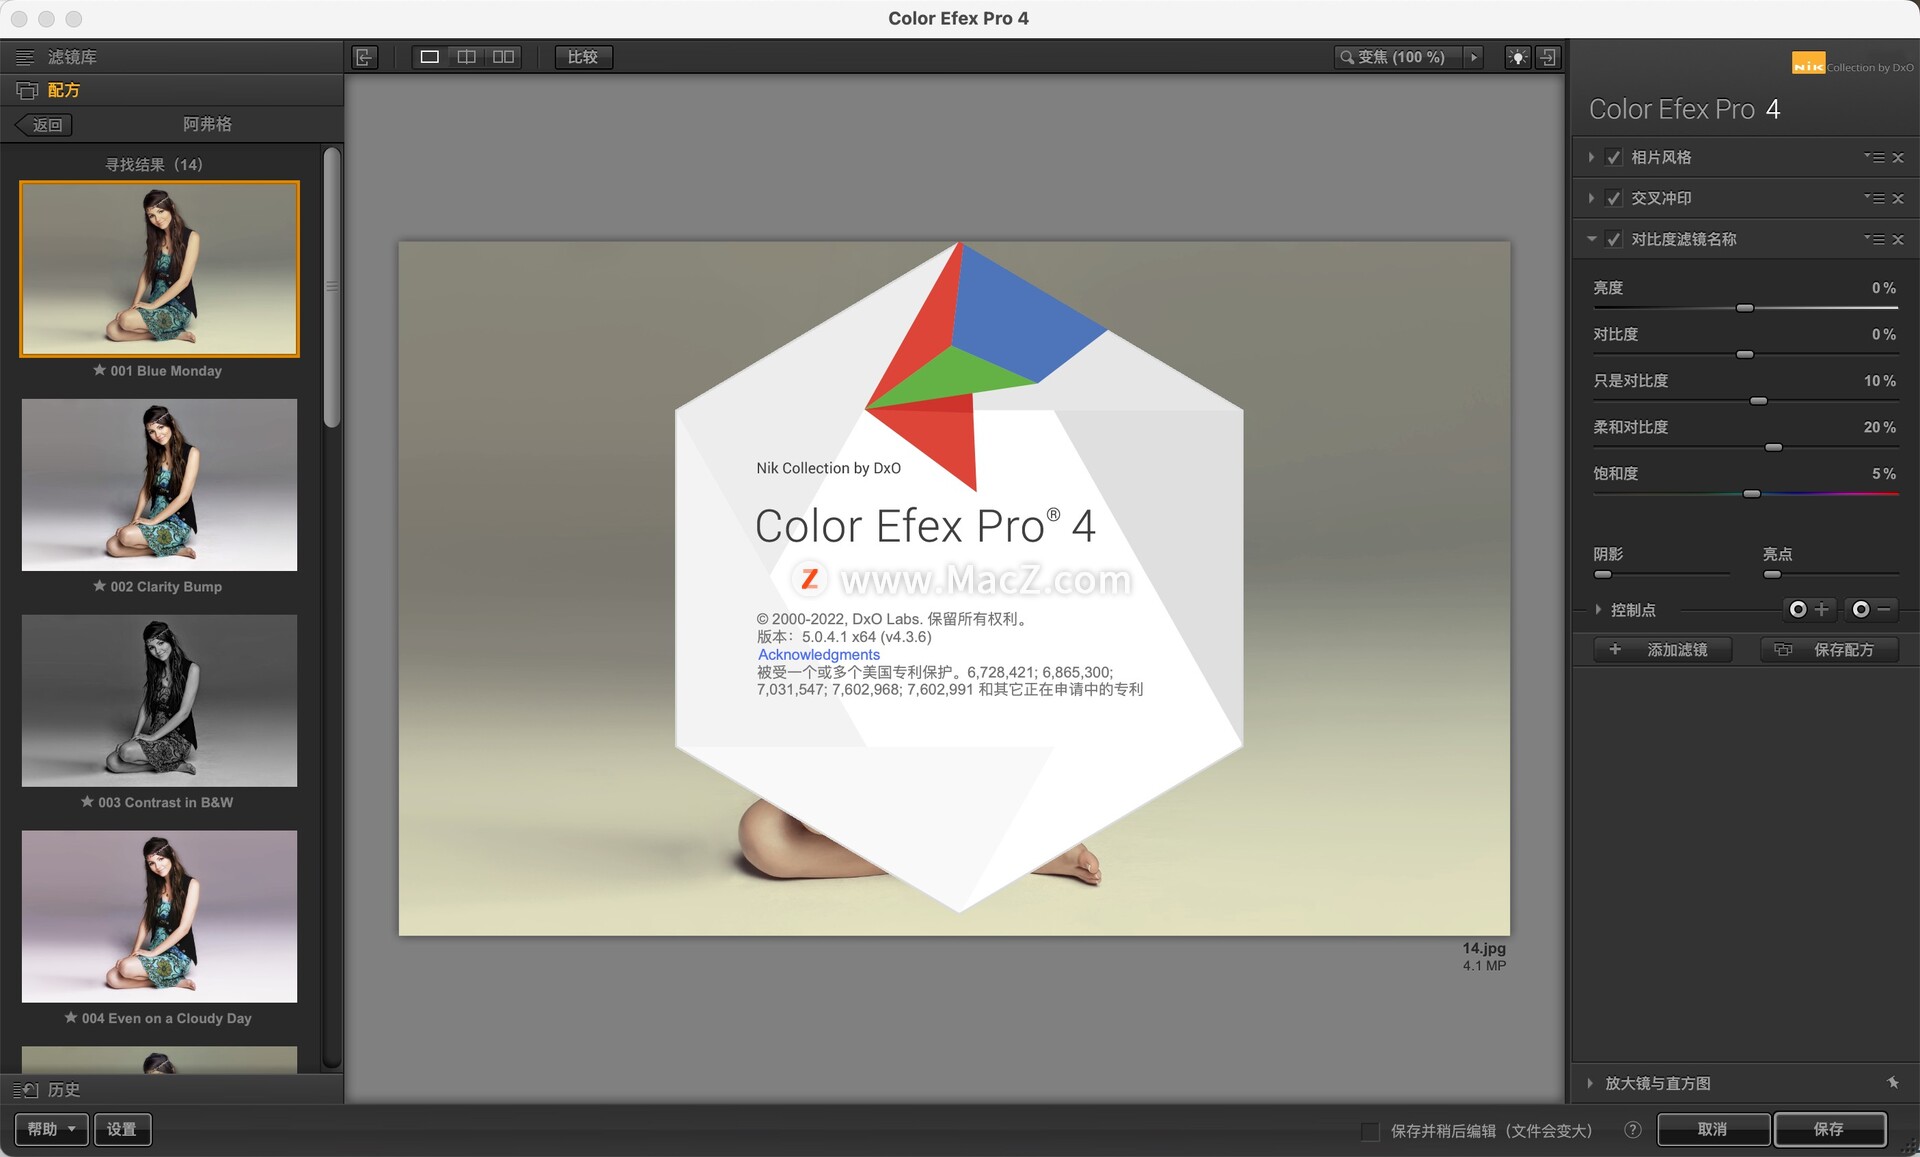The width and height of the screenshot is (1920, 1157).
Task: Add a negative control point
Action: coord(1871,609)
